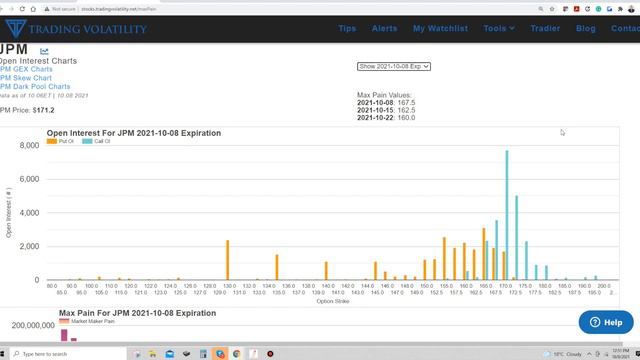This screenshot has height=360, width=640.
Task: Click the tallest Call OI bar at 170
Action: (507, 215)
